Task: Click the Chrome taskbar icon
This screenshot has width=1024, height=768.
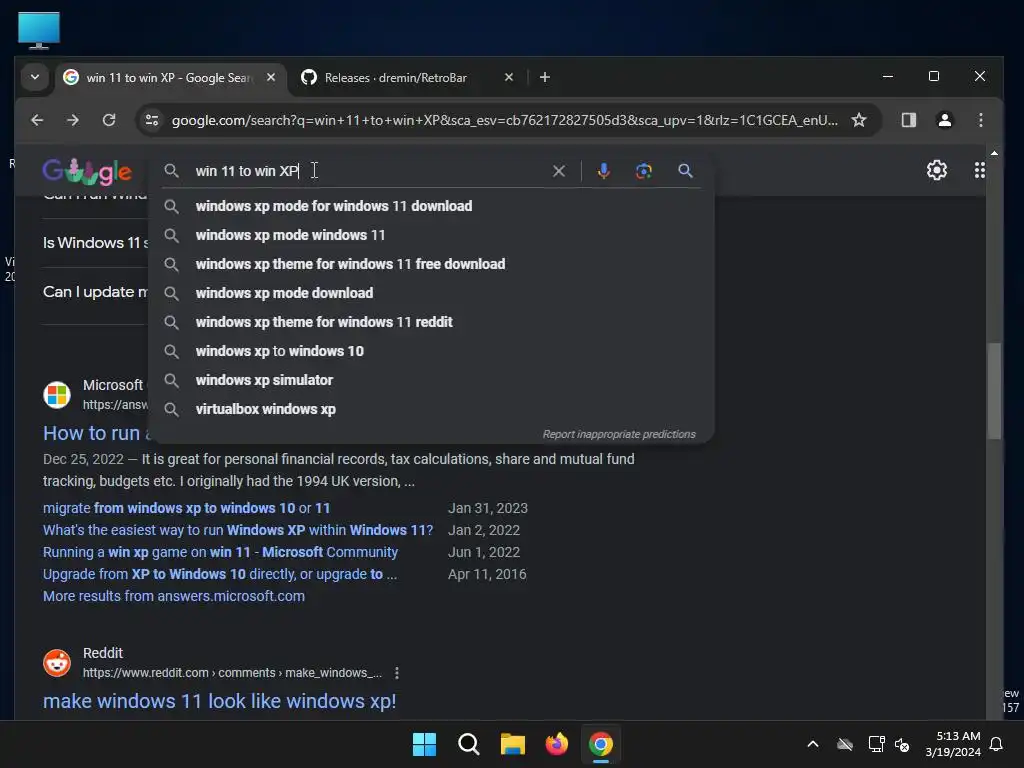Action: pos(601,744)
